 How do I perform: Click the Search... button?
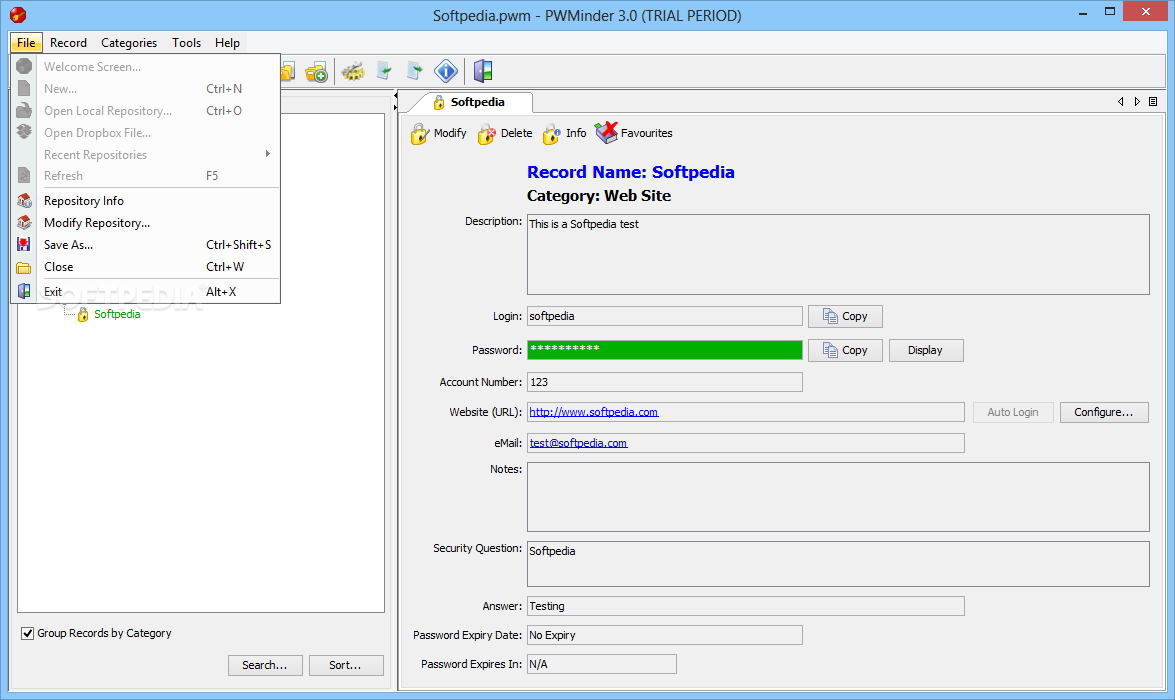[265, 666]
